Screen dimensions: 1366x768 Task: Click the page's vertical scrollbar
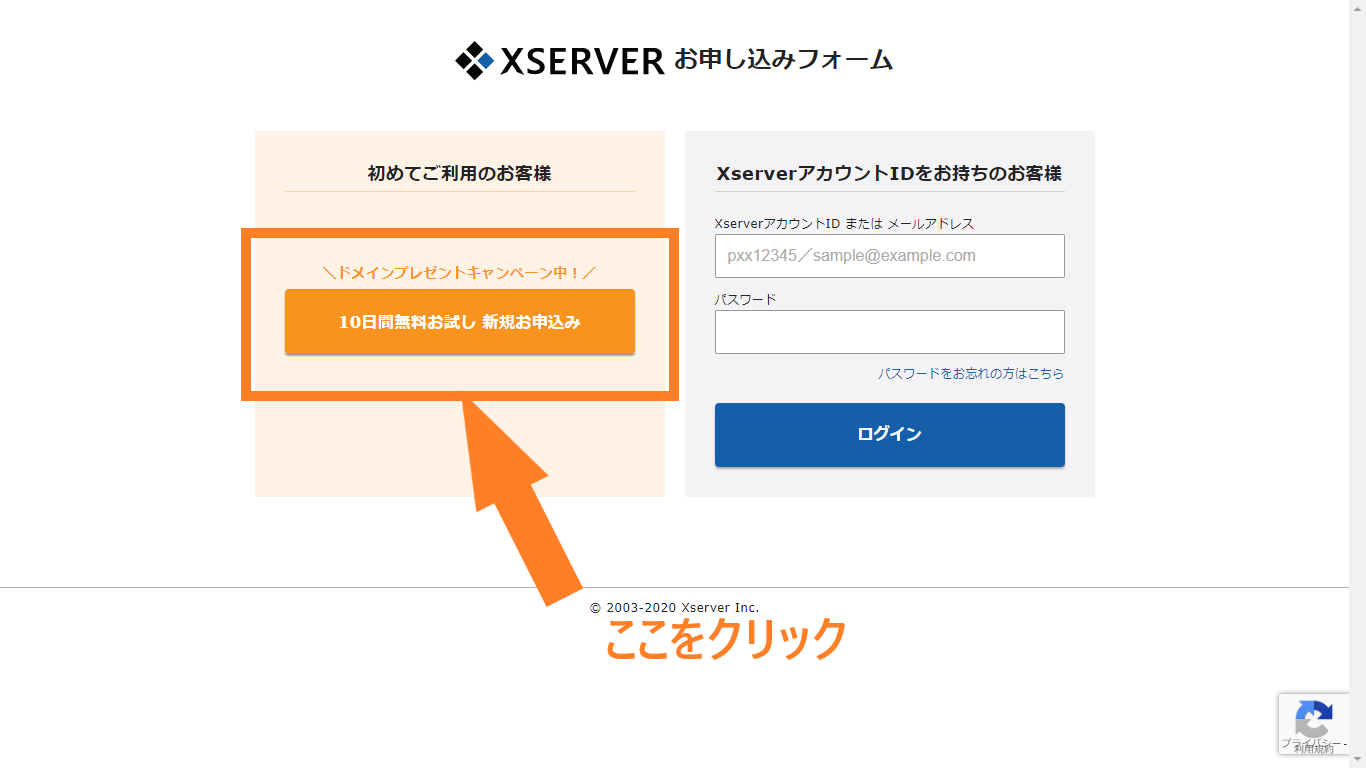1358,384
